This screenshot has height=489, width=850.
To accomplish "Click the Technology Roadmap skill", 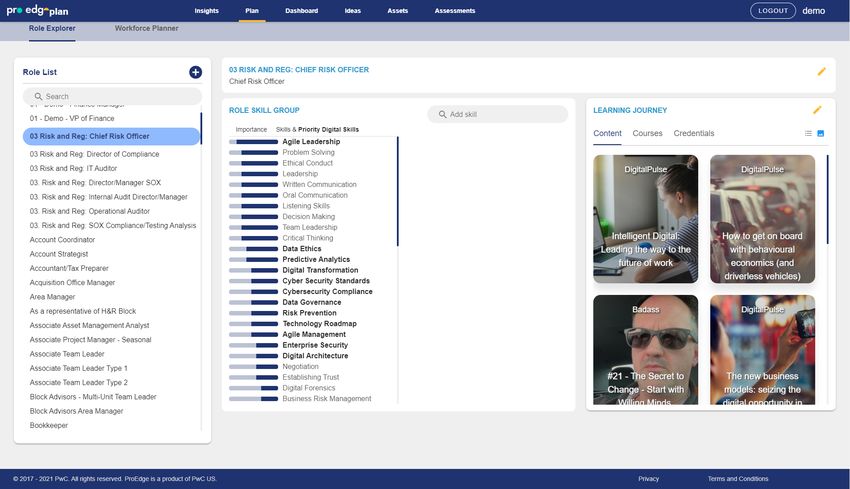I will (x=319, y=324).
